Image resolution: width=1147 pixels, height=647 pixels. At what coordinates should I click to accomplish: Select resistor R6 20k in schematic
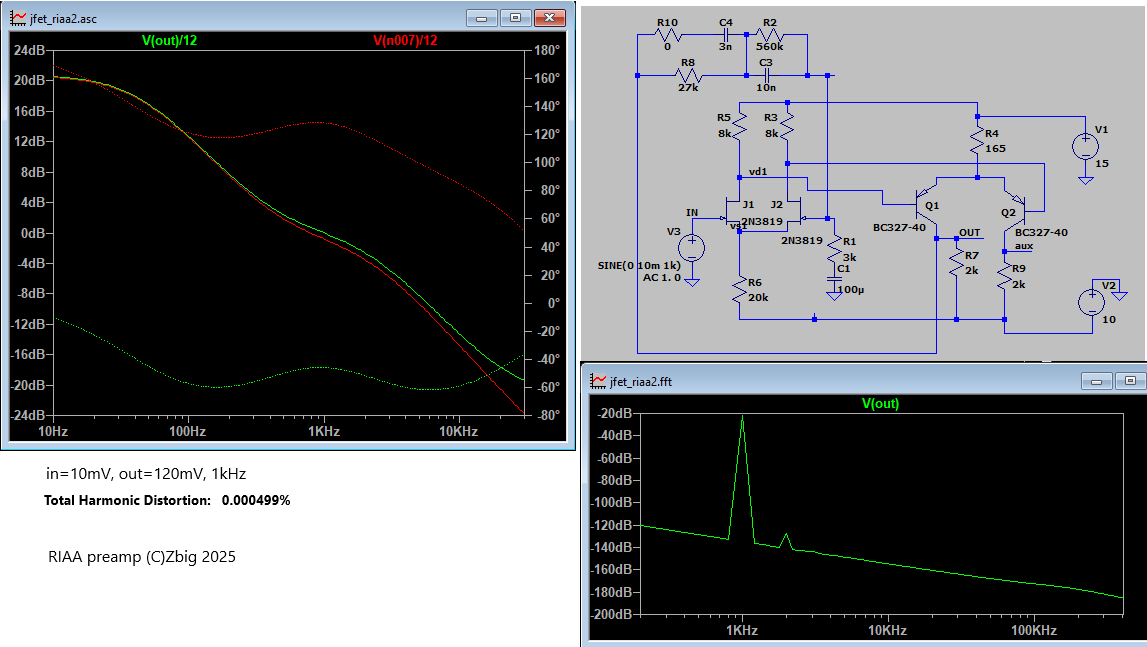pos(740,290)
